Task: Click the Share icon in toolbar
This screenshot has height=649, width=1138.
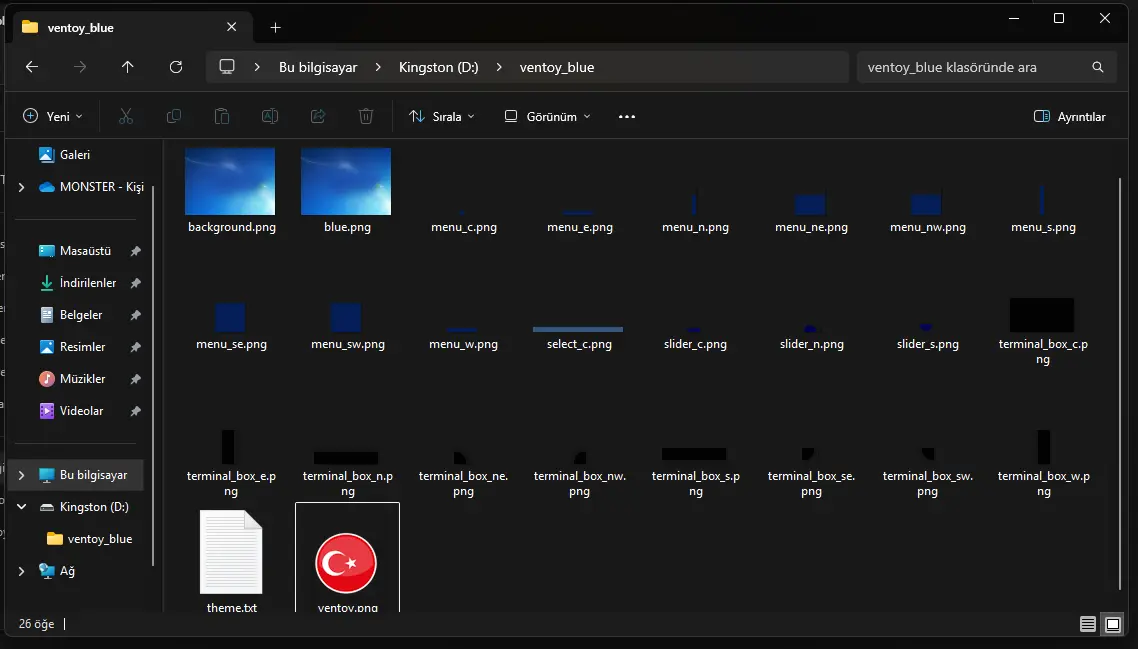Action: point(318,116)
